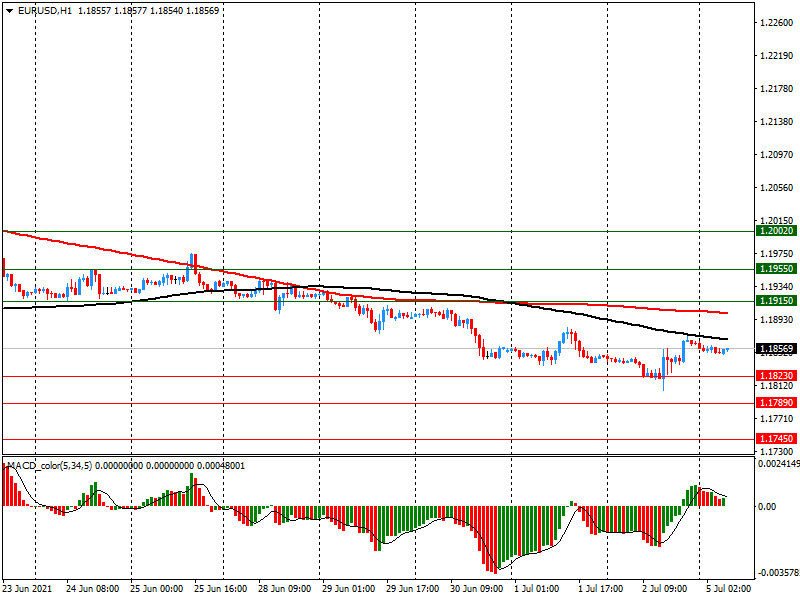Click the 1.22600 value on the price scale
The width and height of the screenshot is (800, 600).
pyautogui.click(x=776, y=24)
